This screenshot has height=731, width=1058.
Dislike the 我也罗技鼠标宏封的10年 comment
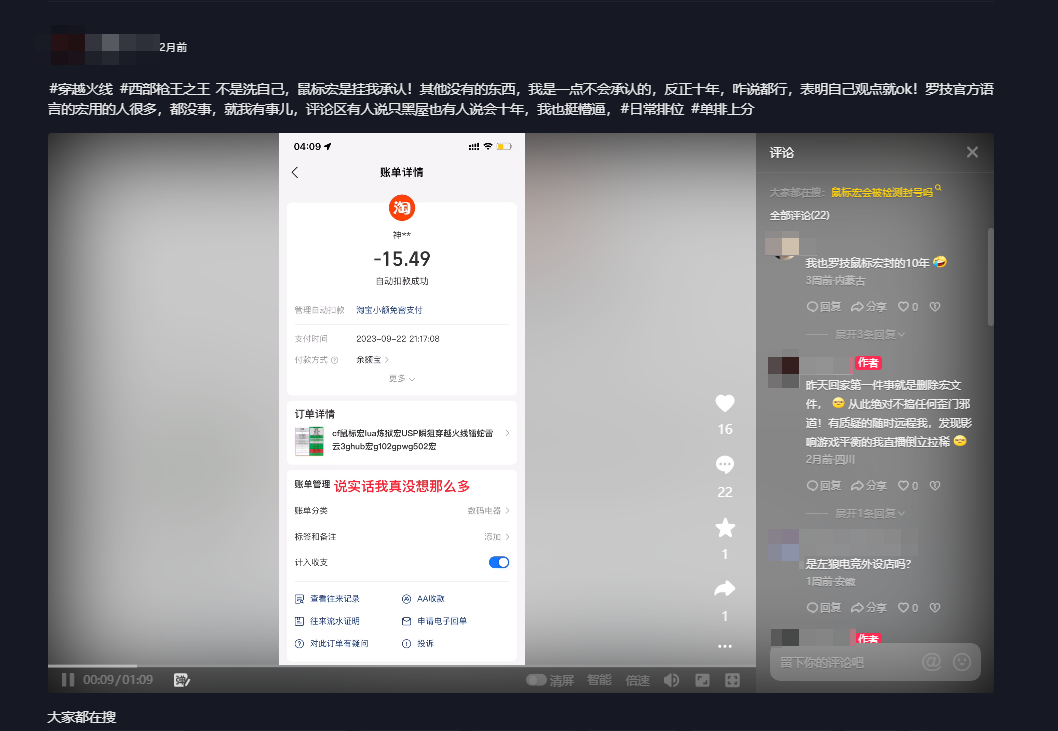(935, 306)
